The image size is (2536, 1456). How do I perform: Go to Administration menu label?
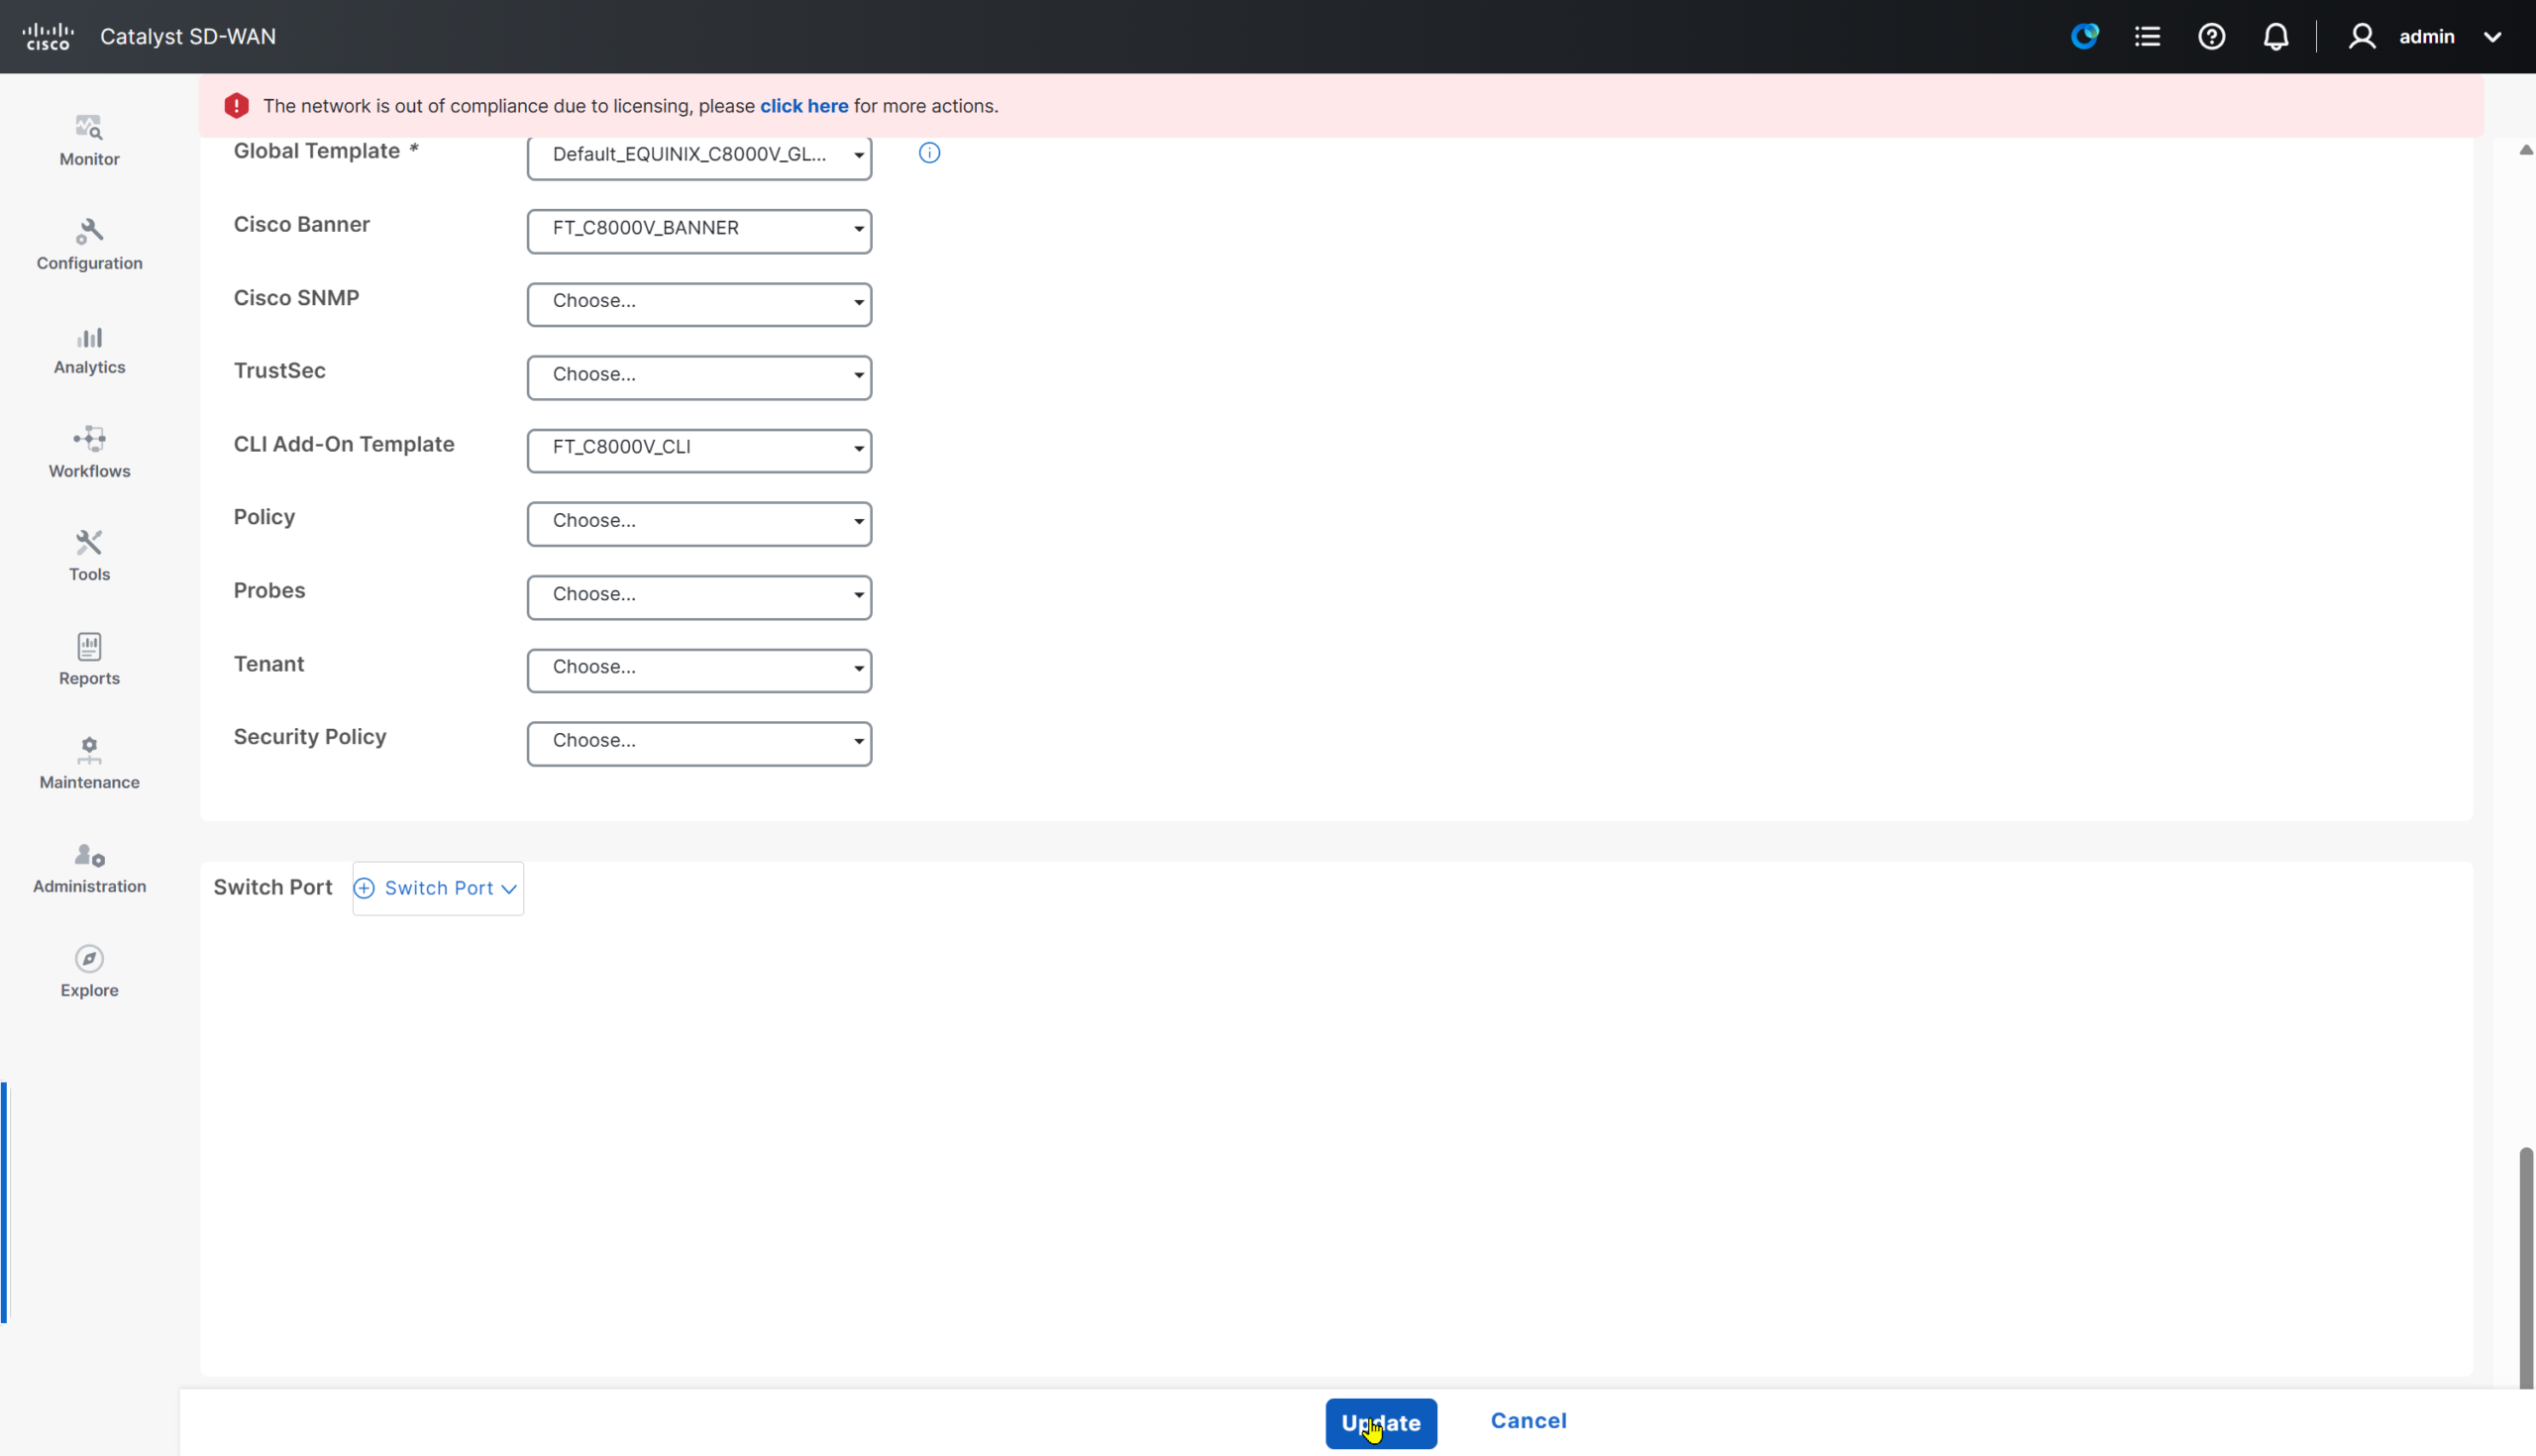tap(89, 886)
